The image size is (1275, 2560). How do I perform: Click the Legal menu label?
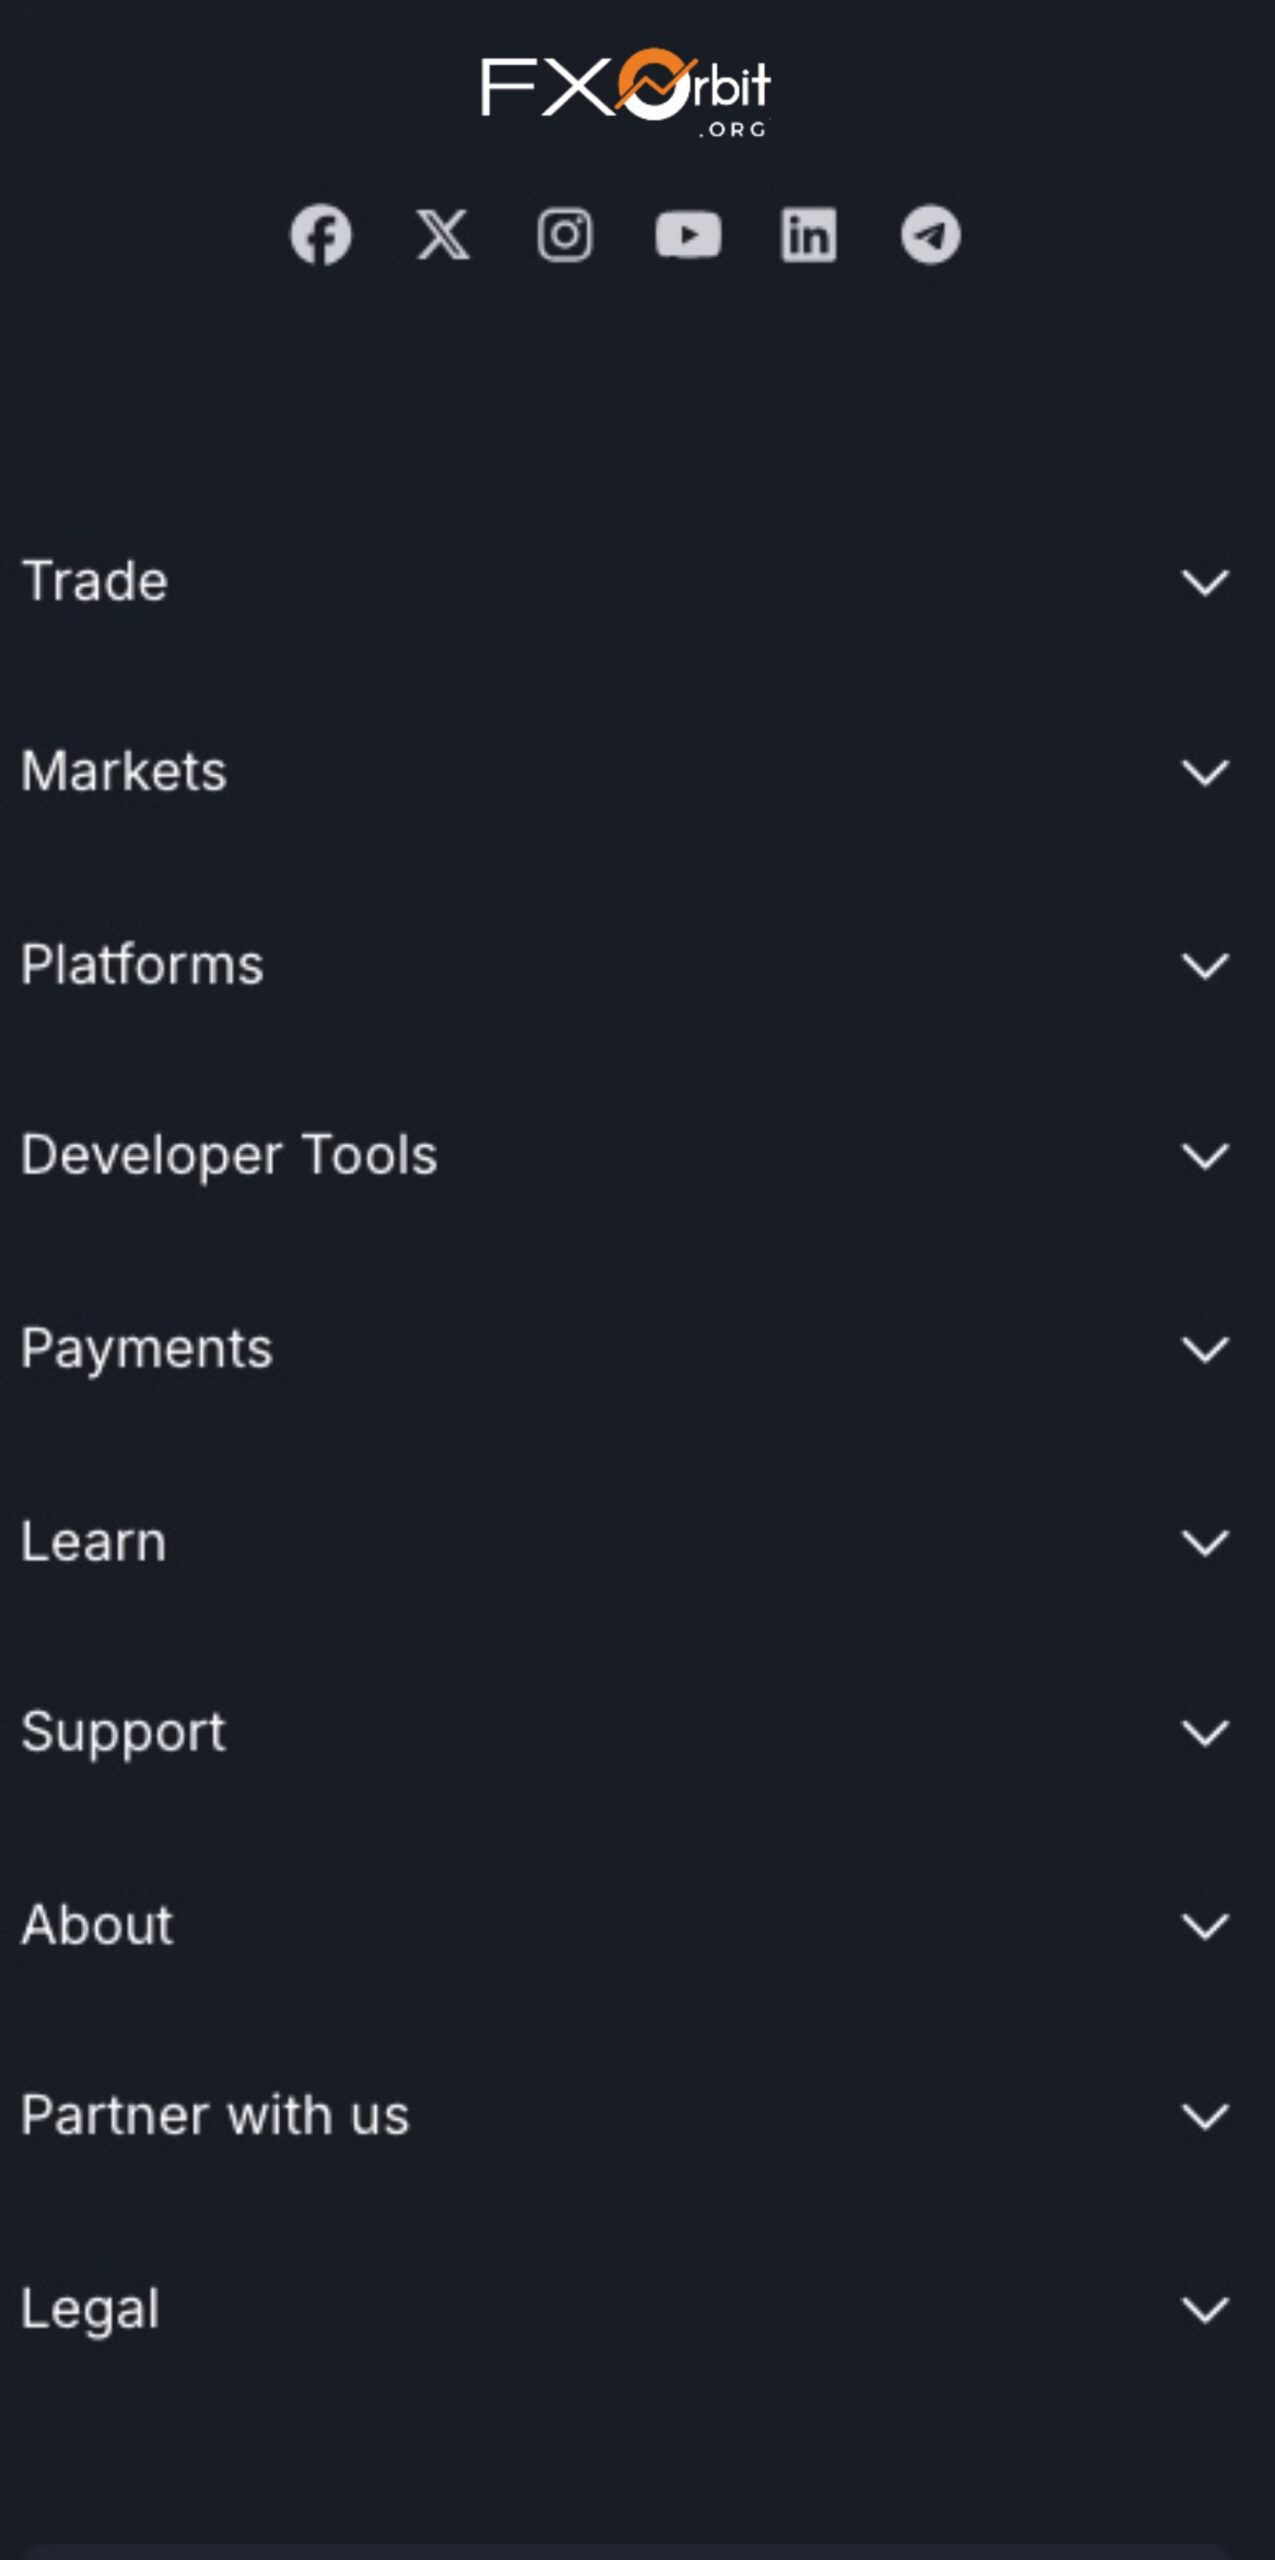pos(90,2310)
